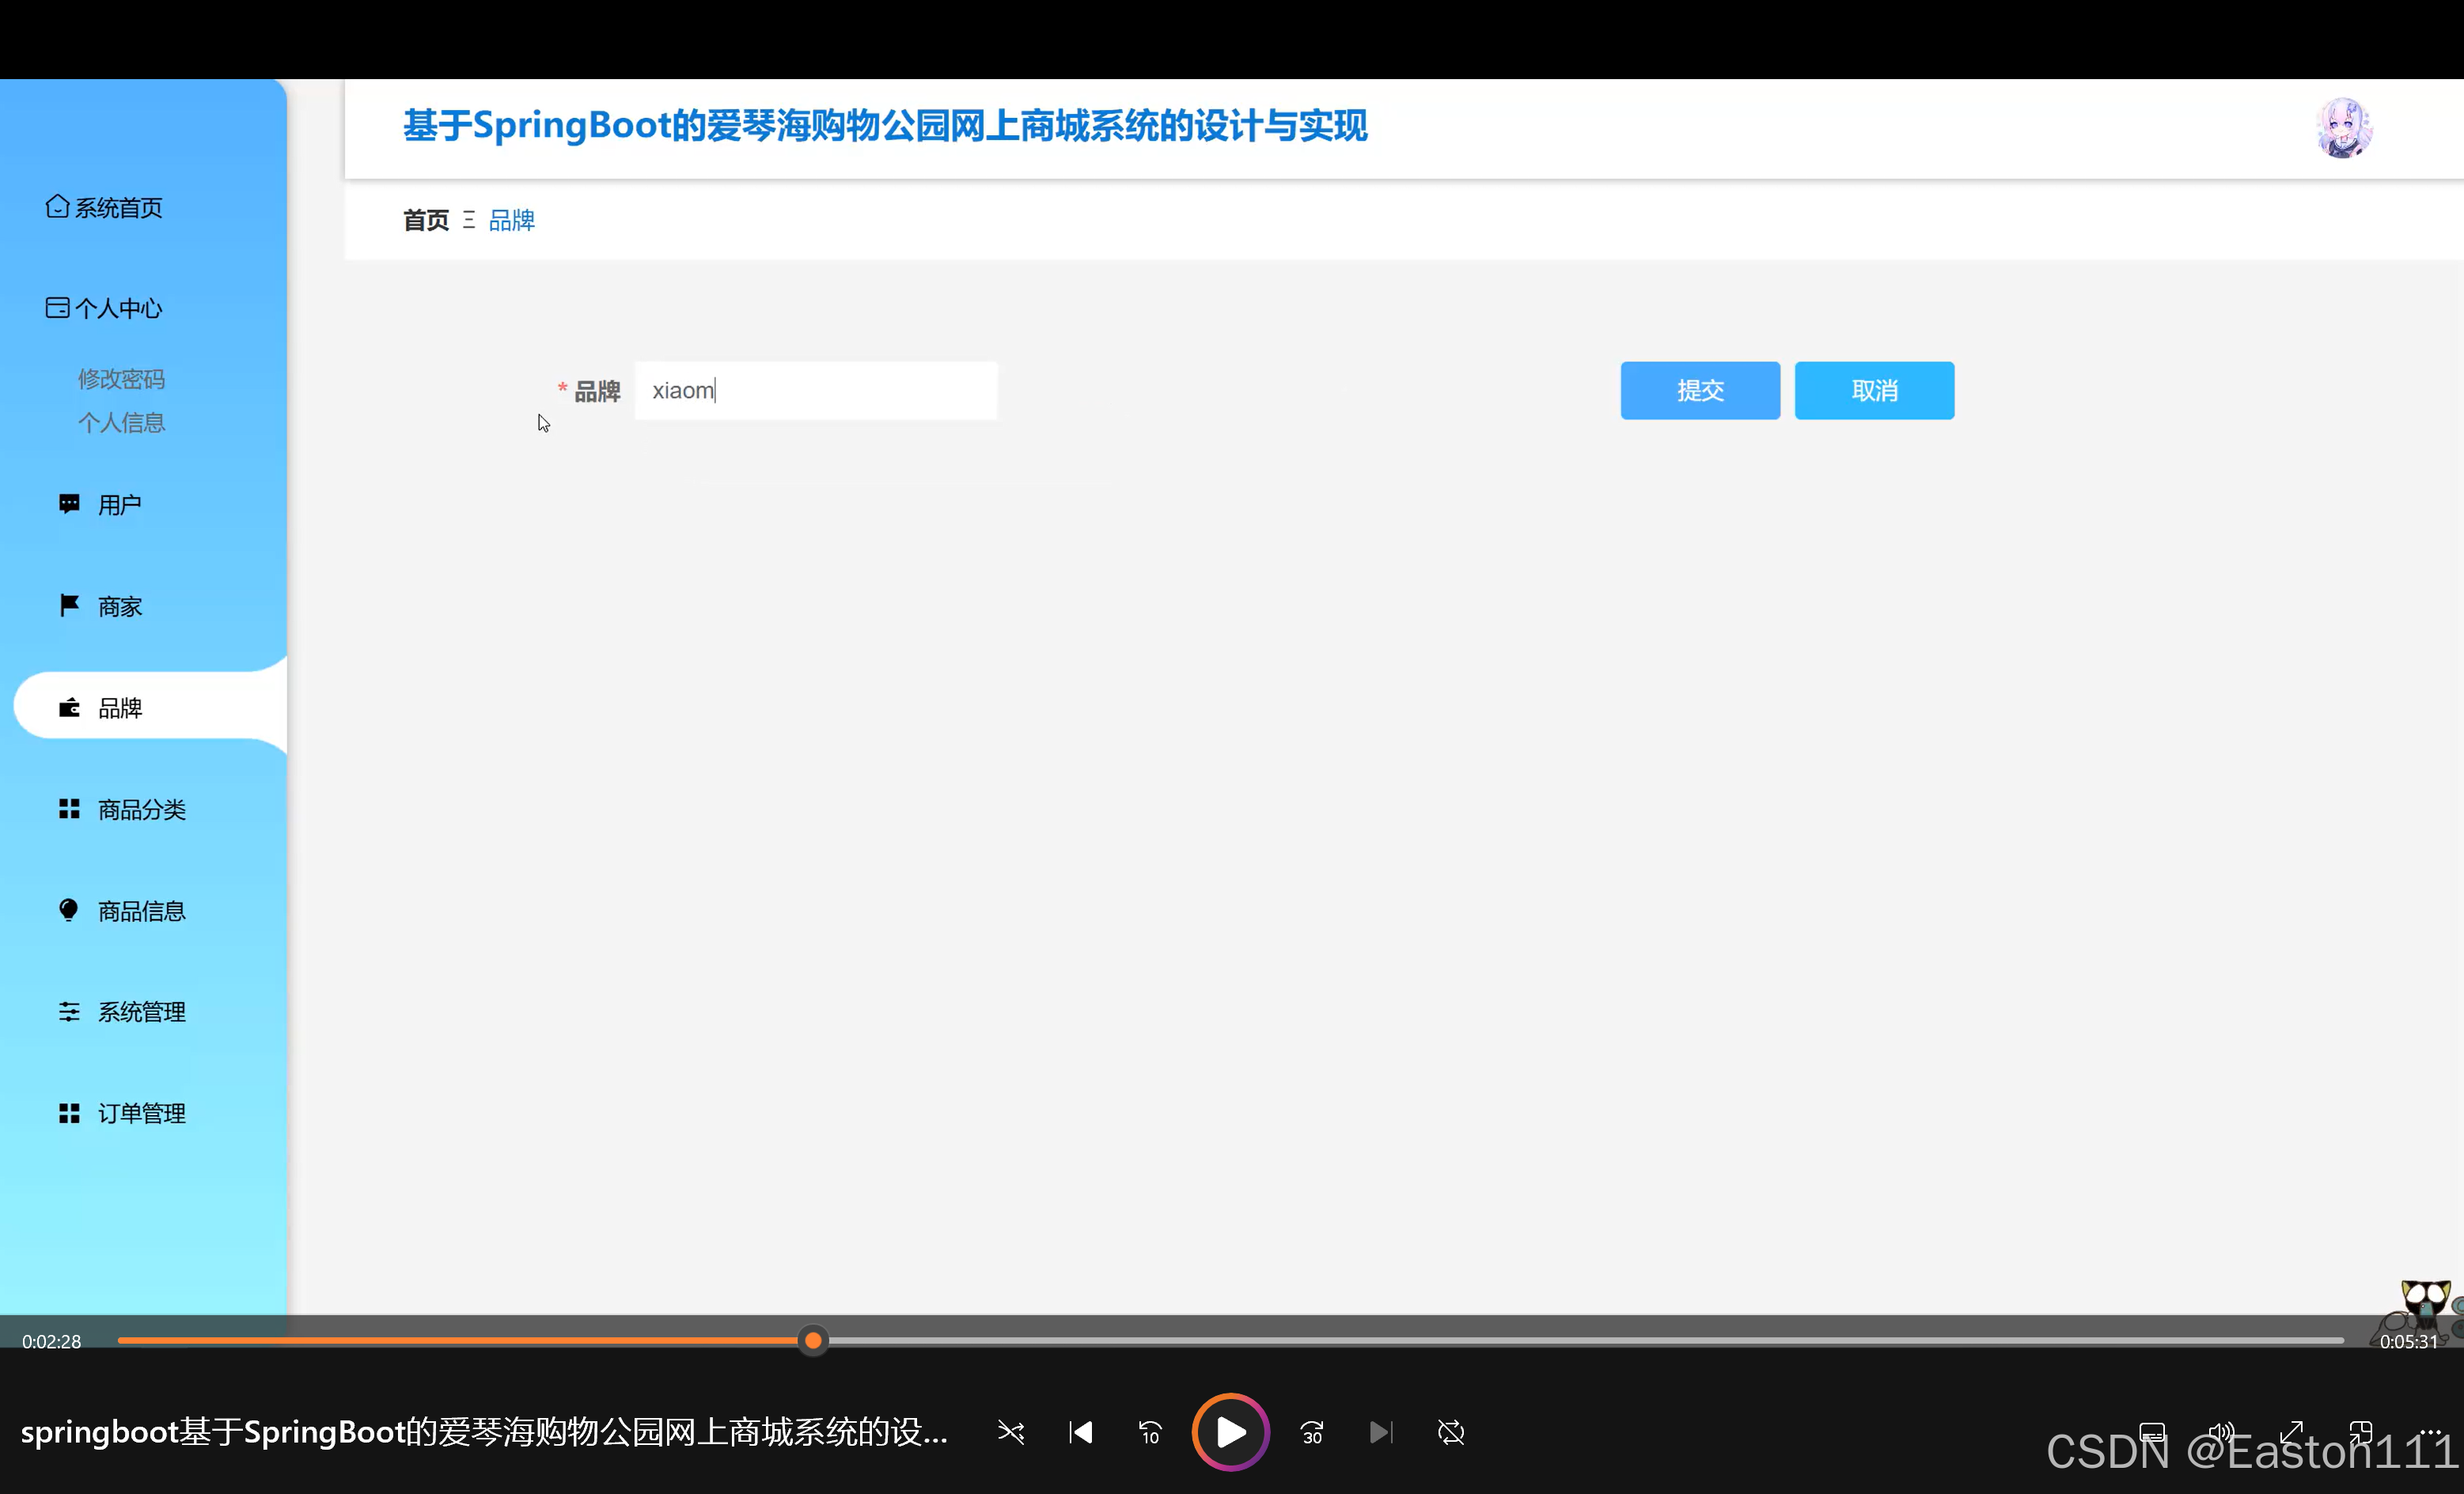Click the 品牌 text input field
The height and width of the screenshot is (1494, 2464).
pos(815,390)
